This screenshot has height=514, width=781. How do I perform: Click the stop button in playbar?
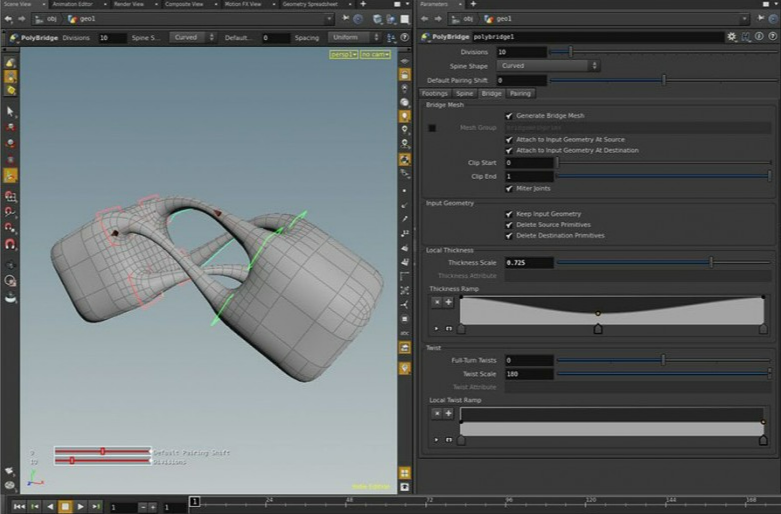(65, 507)
